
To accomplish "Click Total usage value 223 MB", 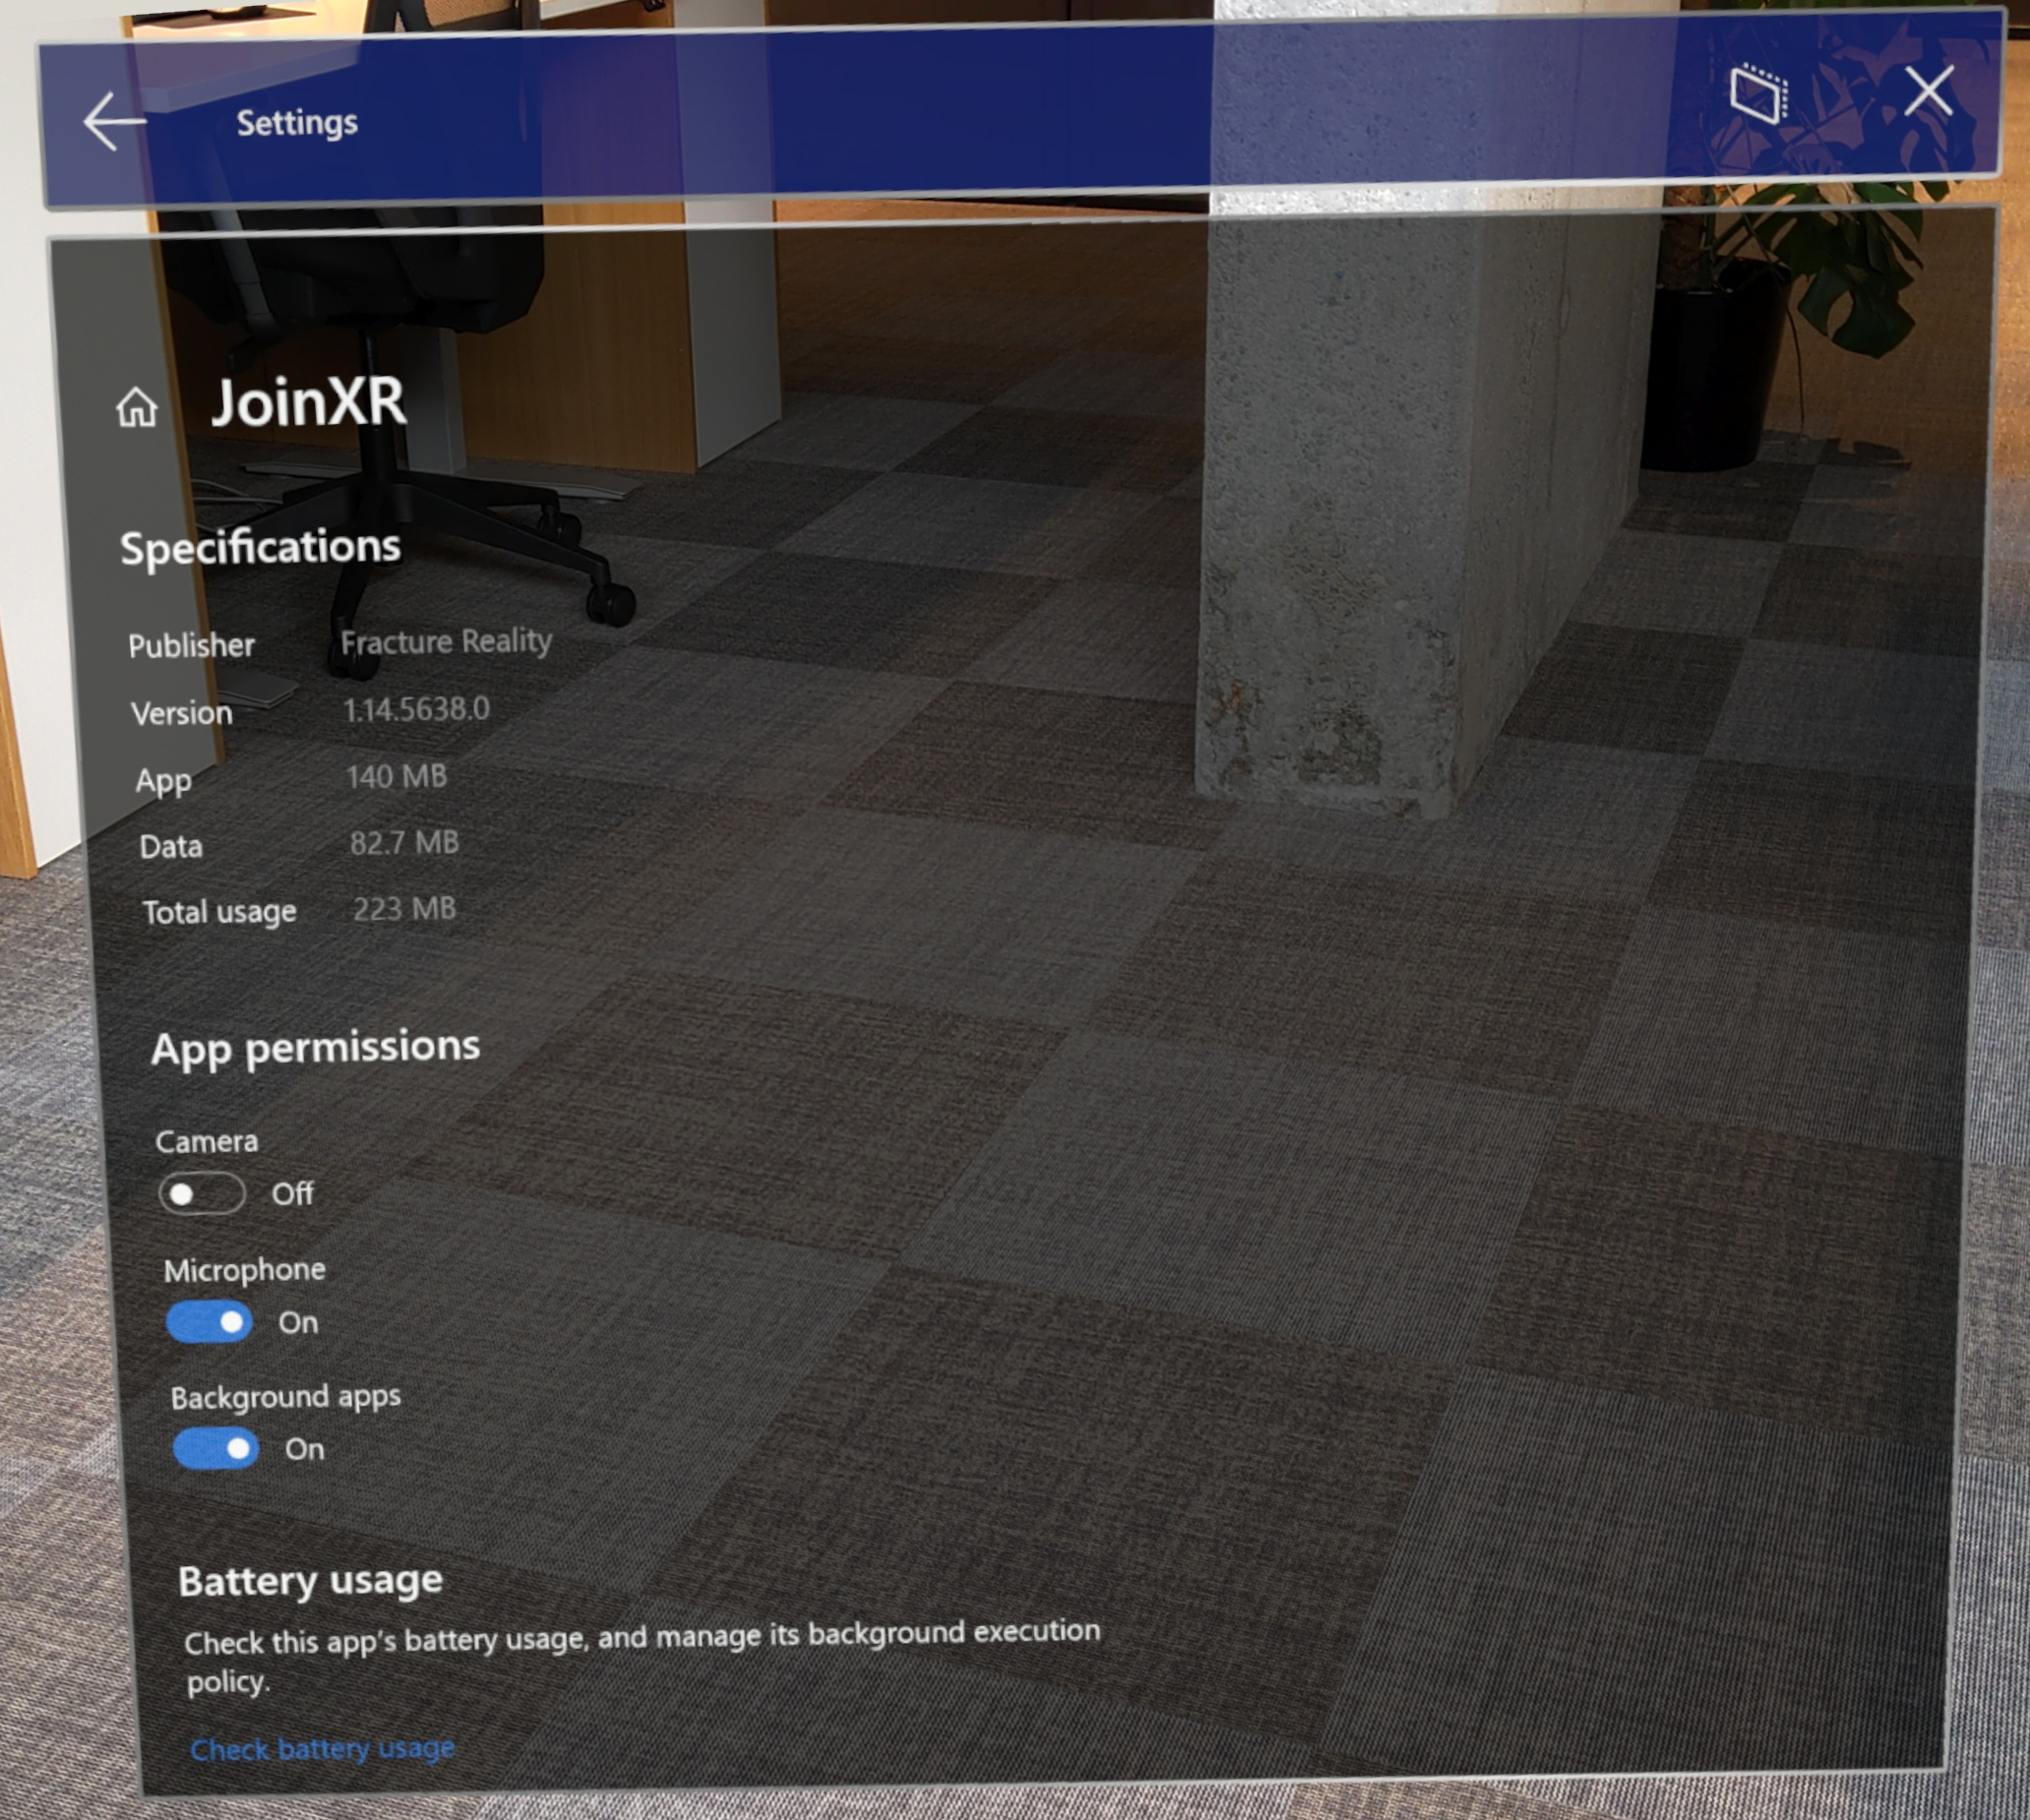I will click(404, 908).
